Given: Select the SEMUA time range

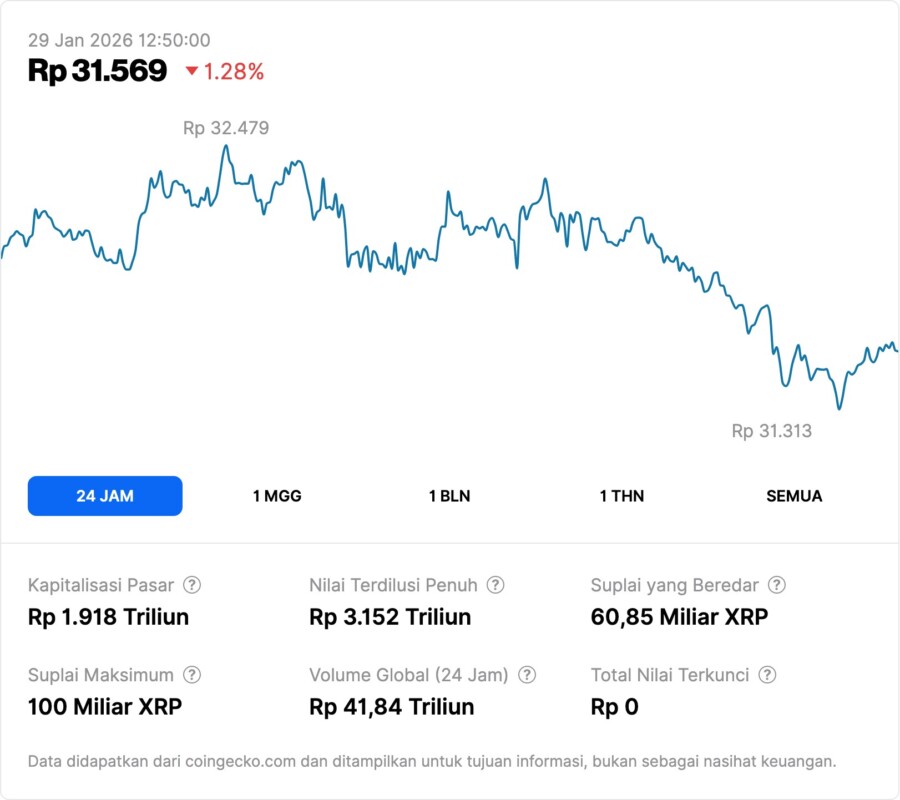Looking at the screenshot, I should coord(794,496).
